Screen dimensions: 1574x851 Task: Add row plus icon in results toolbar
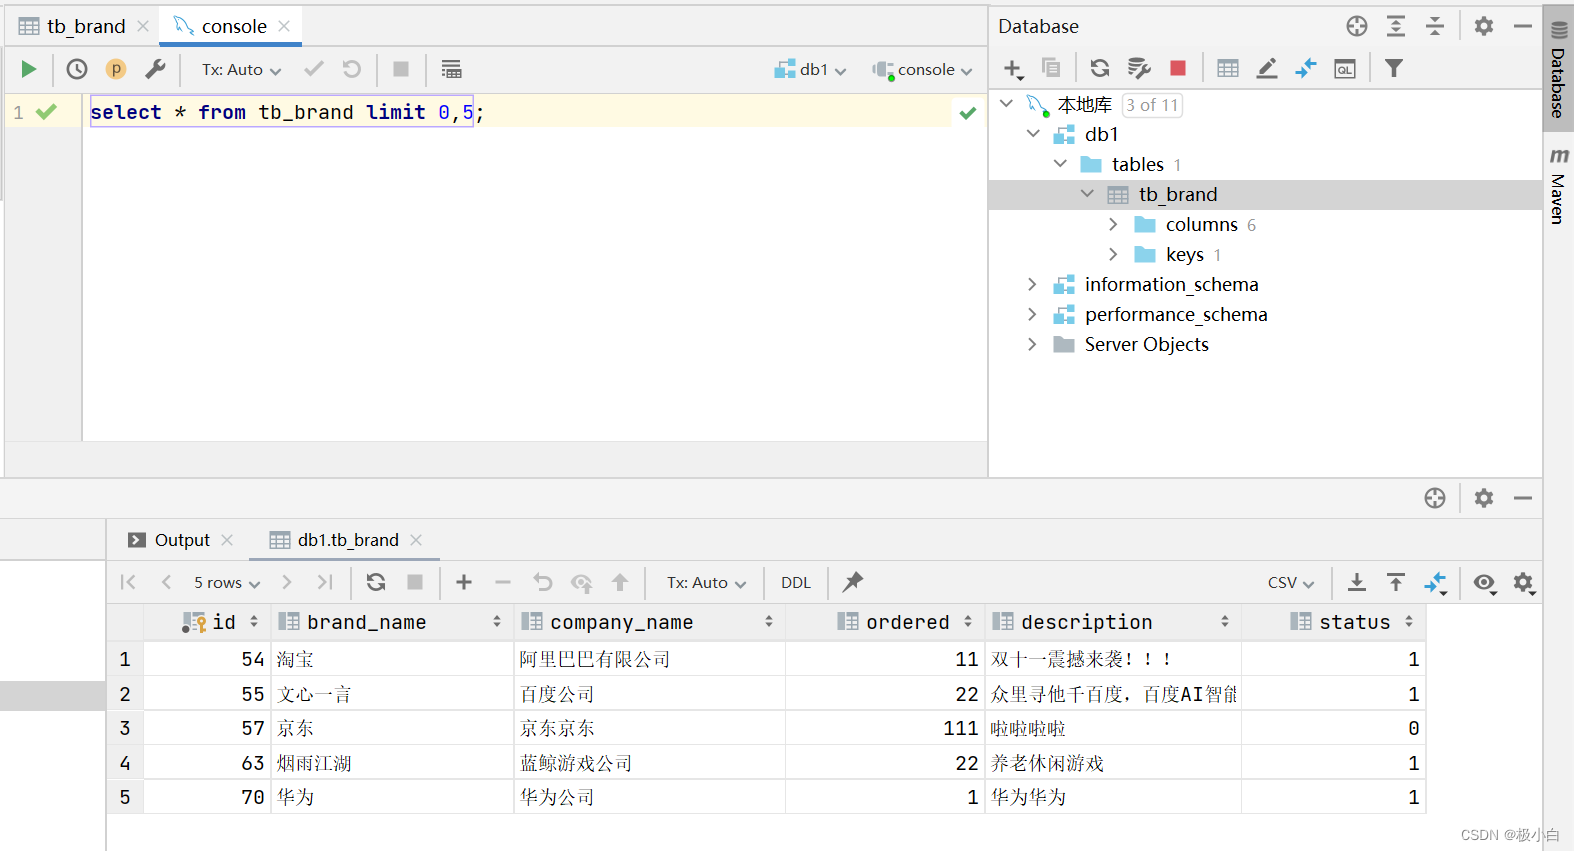pos(464,582)
